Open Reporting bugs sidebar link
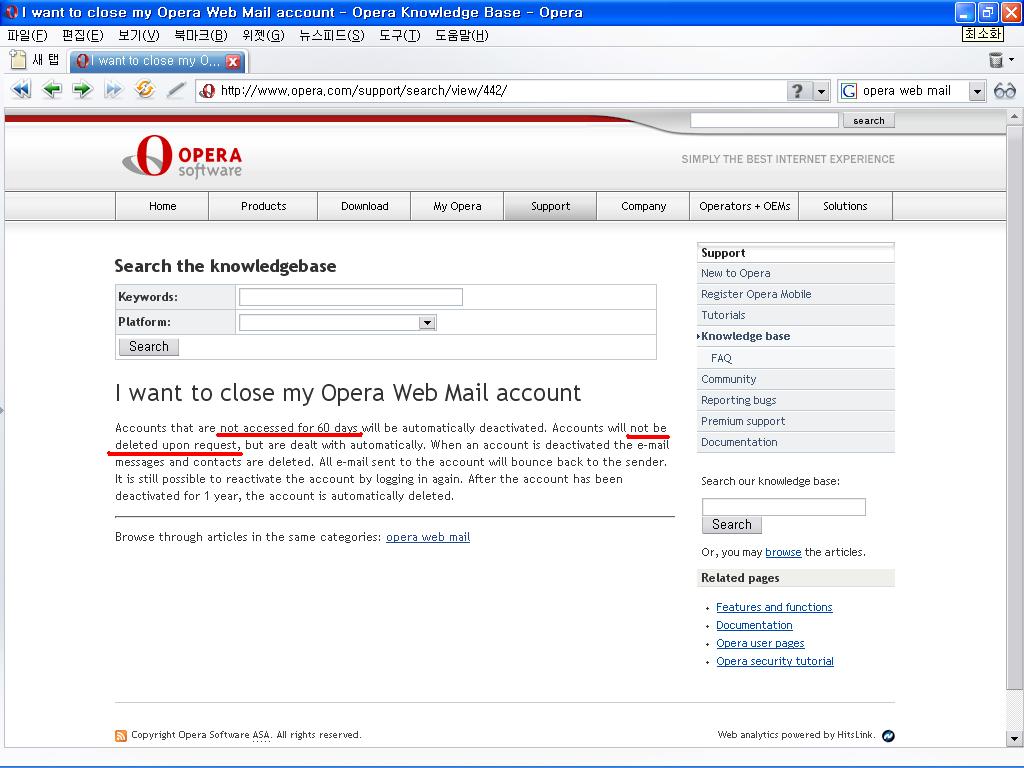This screenshot has height=768, width=1024. pyautogui.click(x=795, y=400)
